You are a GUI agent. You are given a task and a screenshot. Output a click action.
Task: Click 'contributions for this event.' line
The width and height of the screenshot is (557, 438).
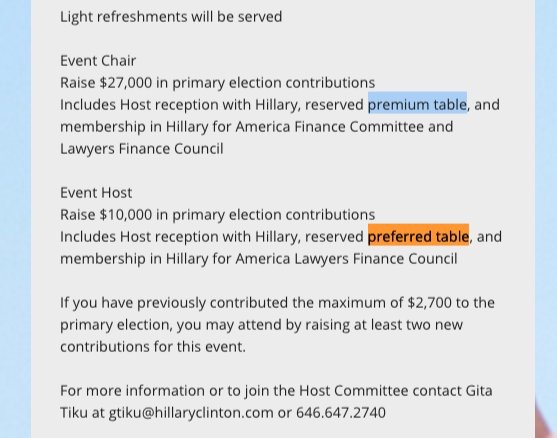click(153, 346)
